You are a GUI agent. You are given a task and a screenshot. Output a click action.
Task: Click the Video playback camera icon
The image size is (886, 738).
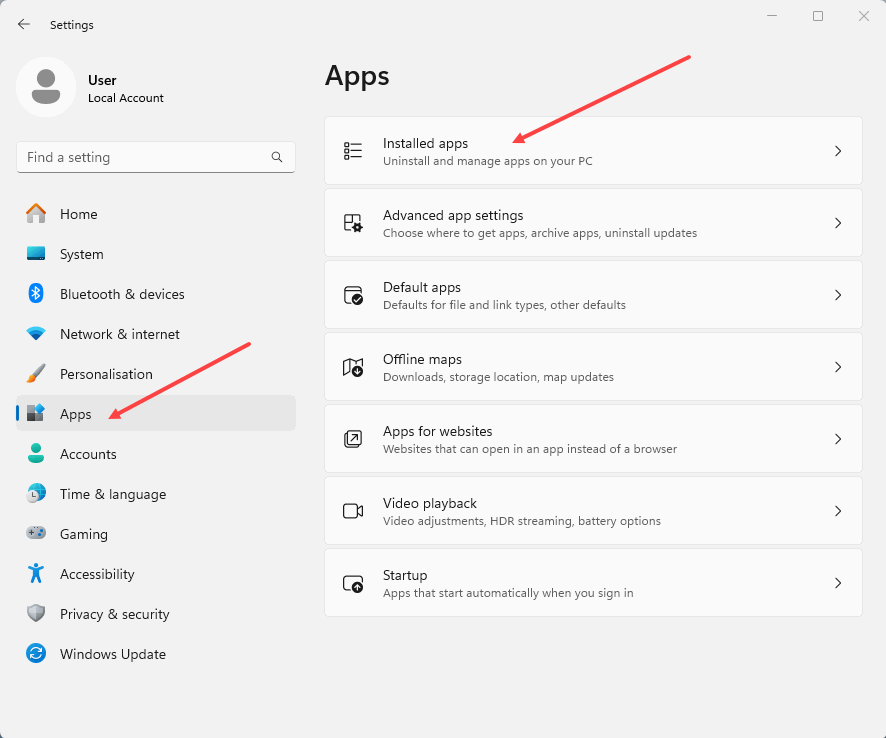click(x=353, y=511)
